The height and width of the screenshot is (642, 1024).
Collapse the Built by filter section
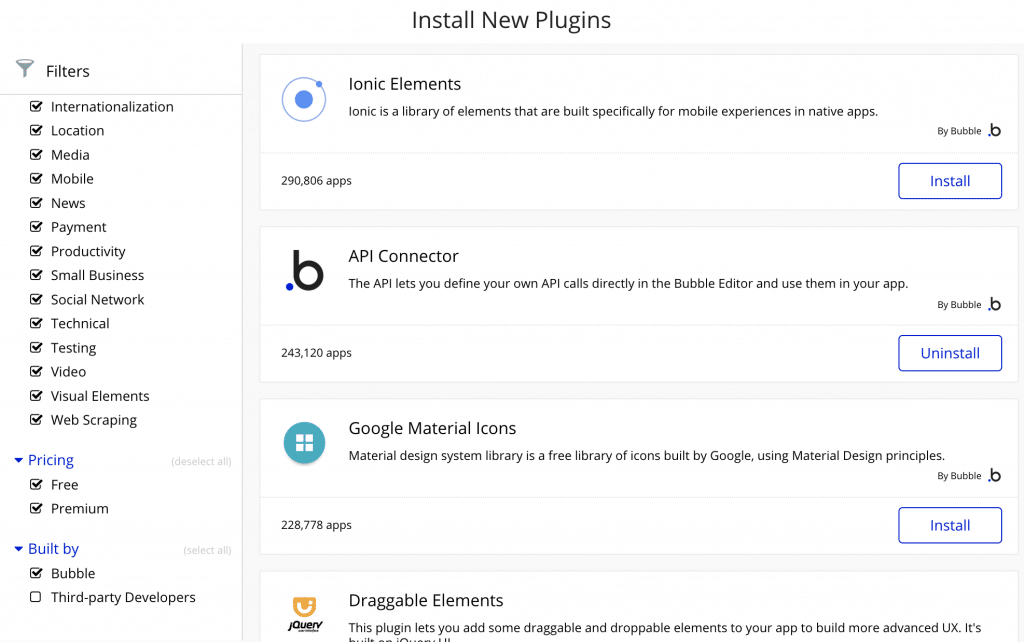point(19,549)
